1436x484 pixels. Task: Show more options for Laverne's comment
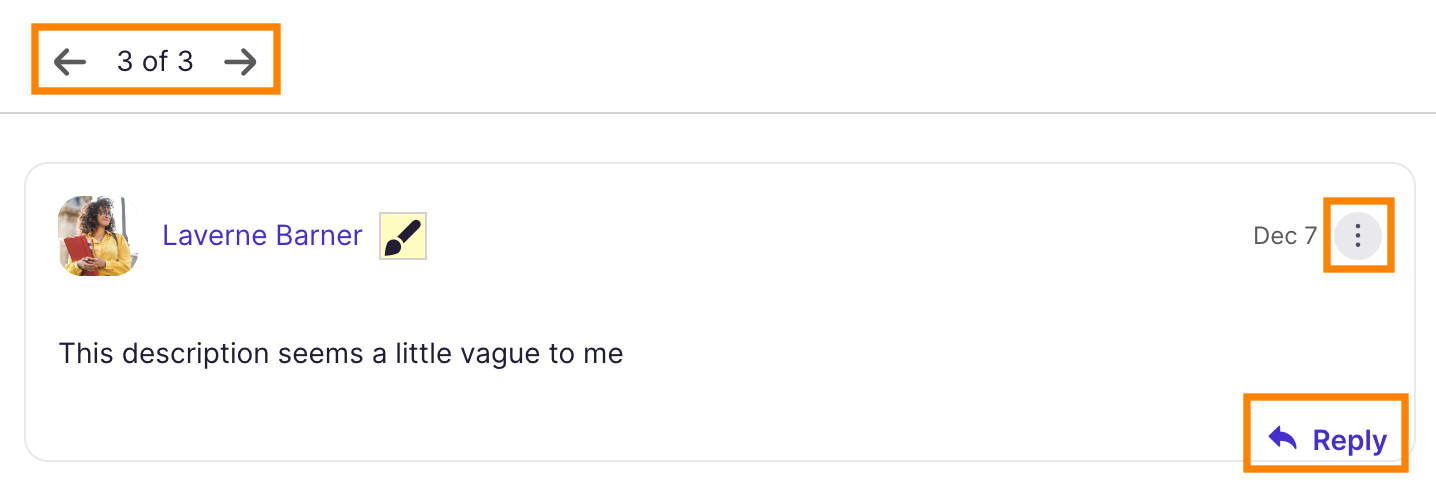point(1357,236)
